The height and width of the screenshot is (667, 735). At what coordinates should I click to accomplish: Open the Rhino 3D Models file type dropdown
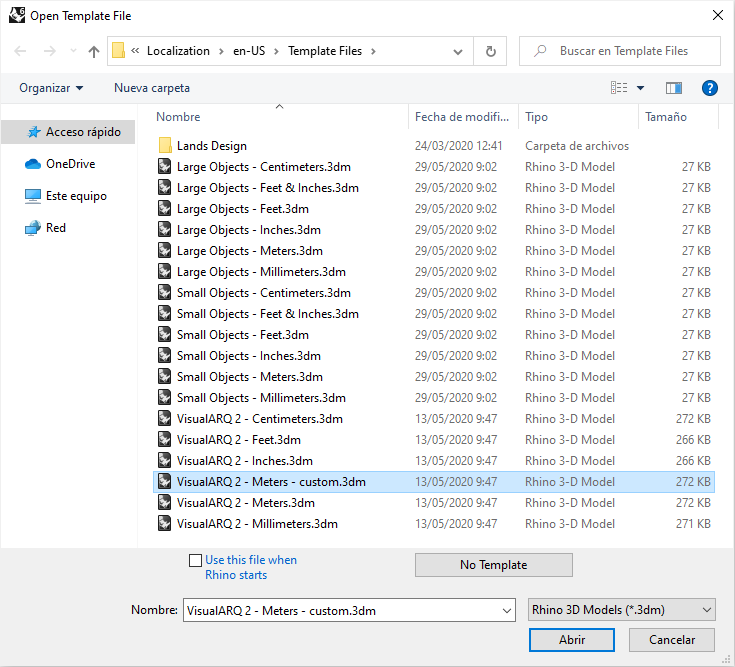[622, 610]
